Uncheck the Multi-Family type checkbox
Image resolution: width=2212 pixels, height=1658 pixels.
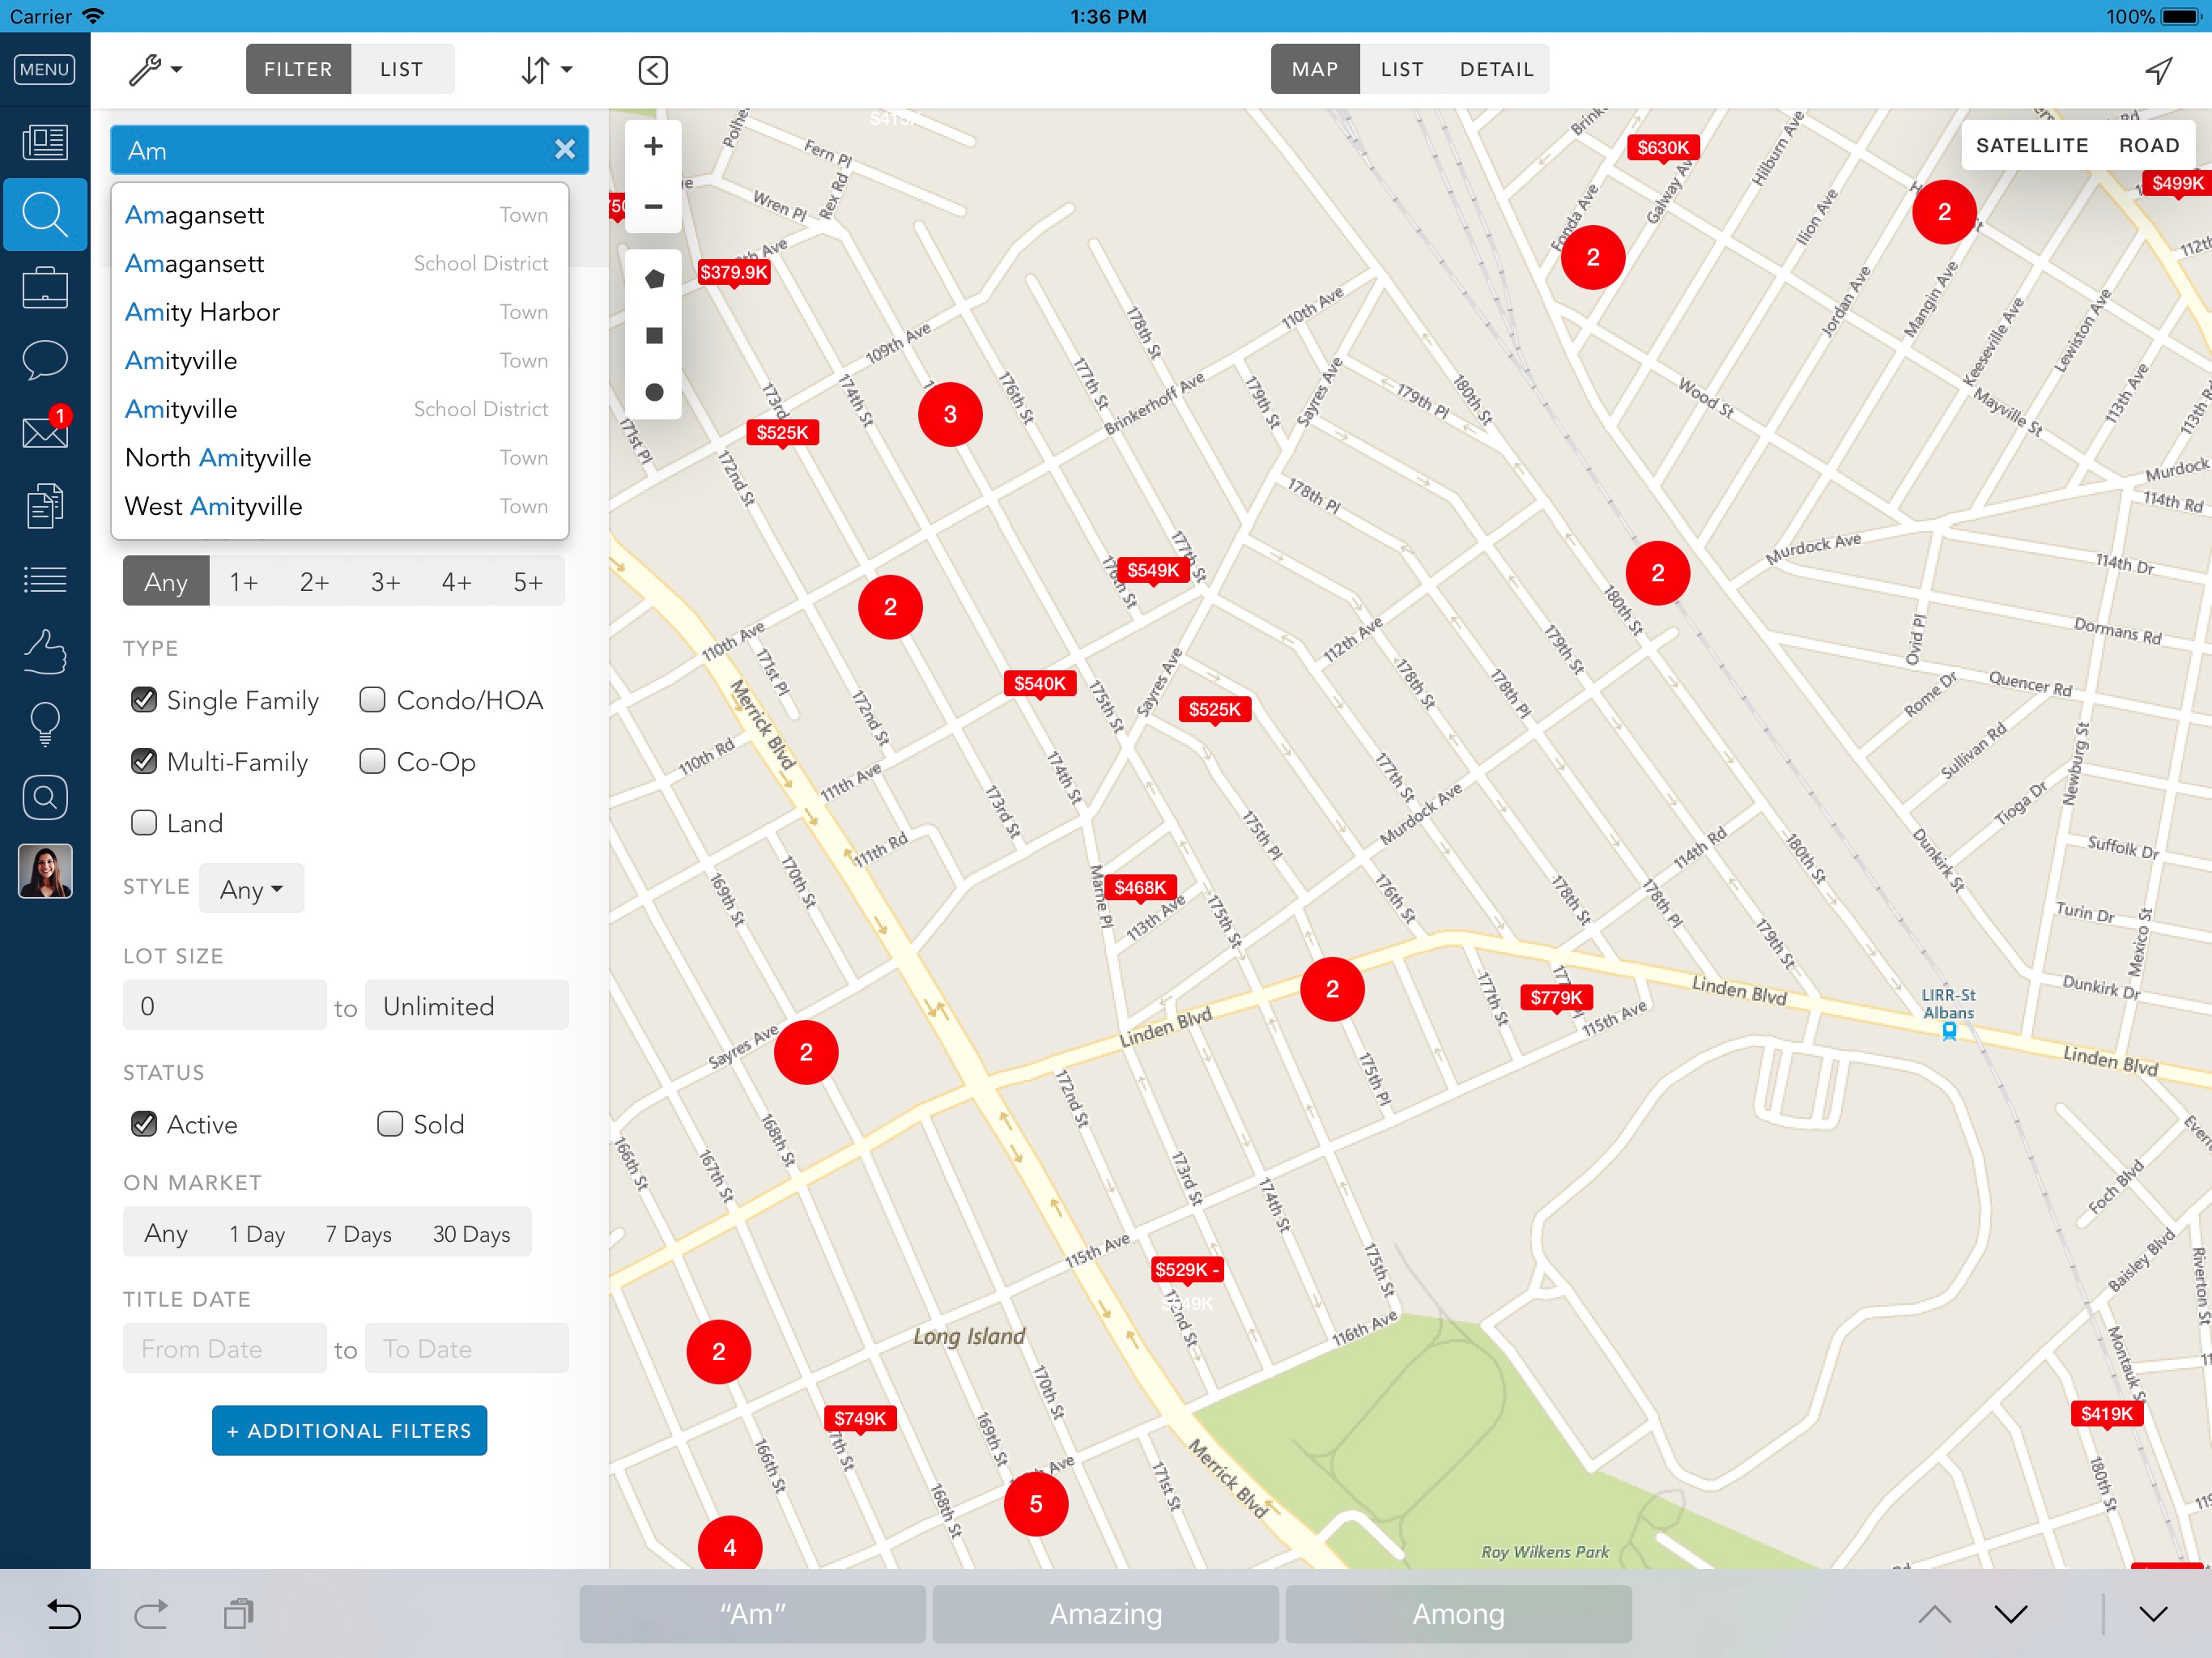(x=144, y=762)
